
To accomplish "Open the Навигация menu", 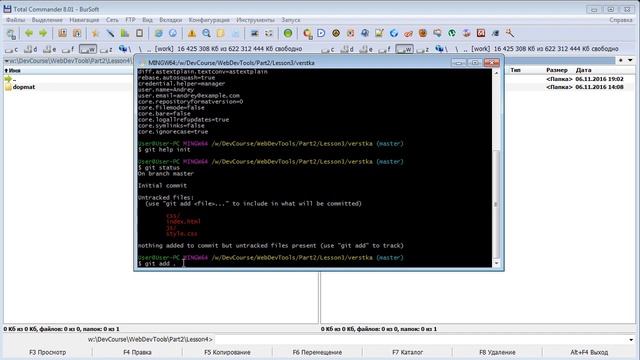I will coord(84,20).
